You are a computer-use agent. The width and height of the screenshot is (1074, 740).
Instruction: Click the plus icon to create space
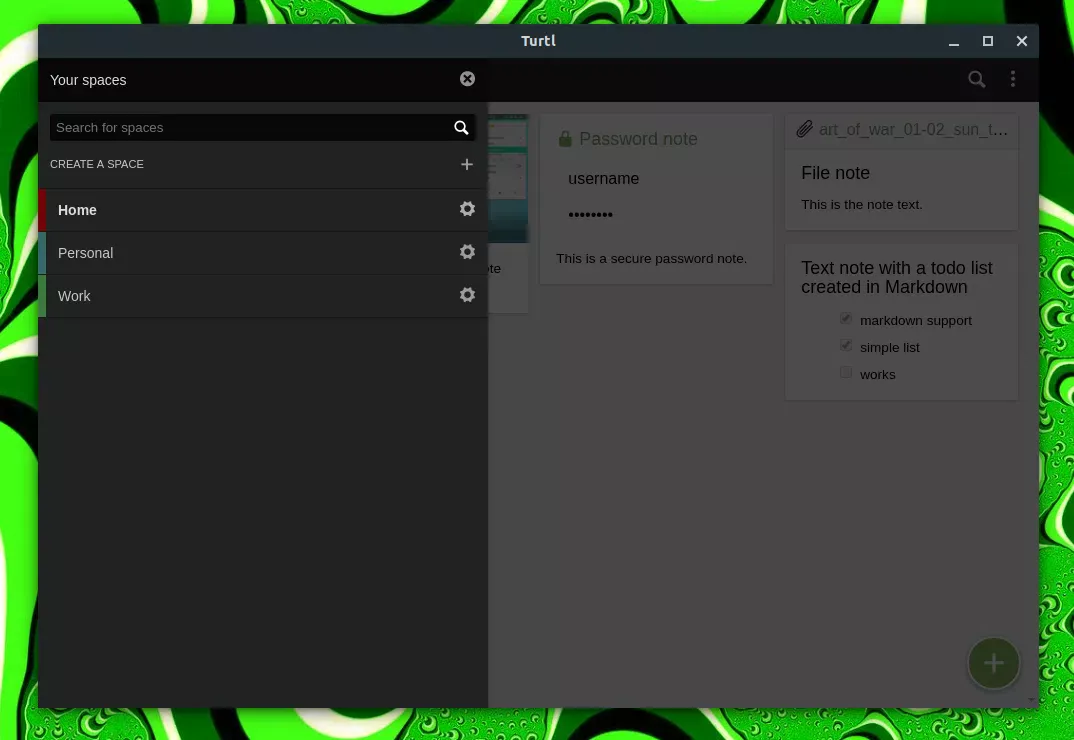pyautogui.click(x=467, y=164)
